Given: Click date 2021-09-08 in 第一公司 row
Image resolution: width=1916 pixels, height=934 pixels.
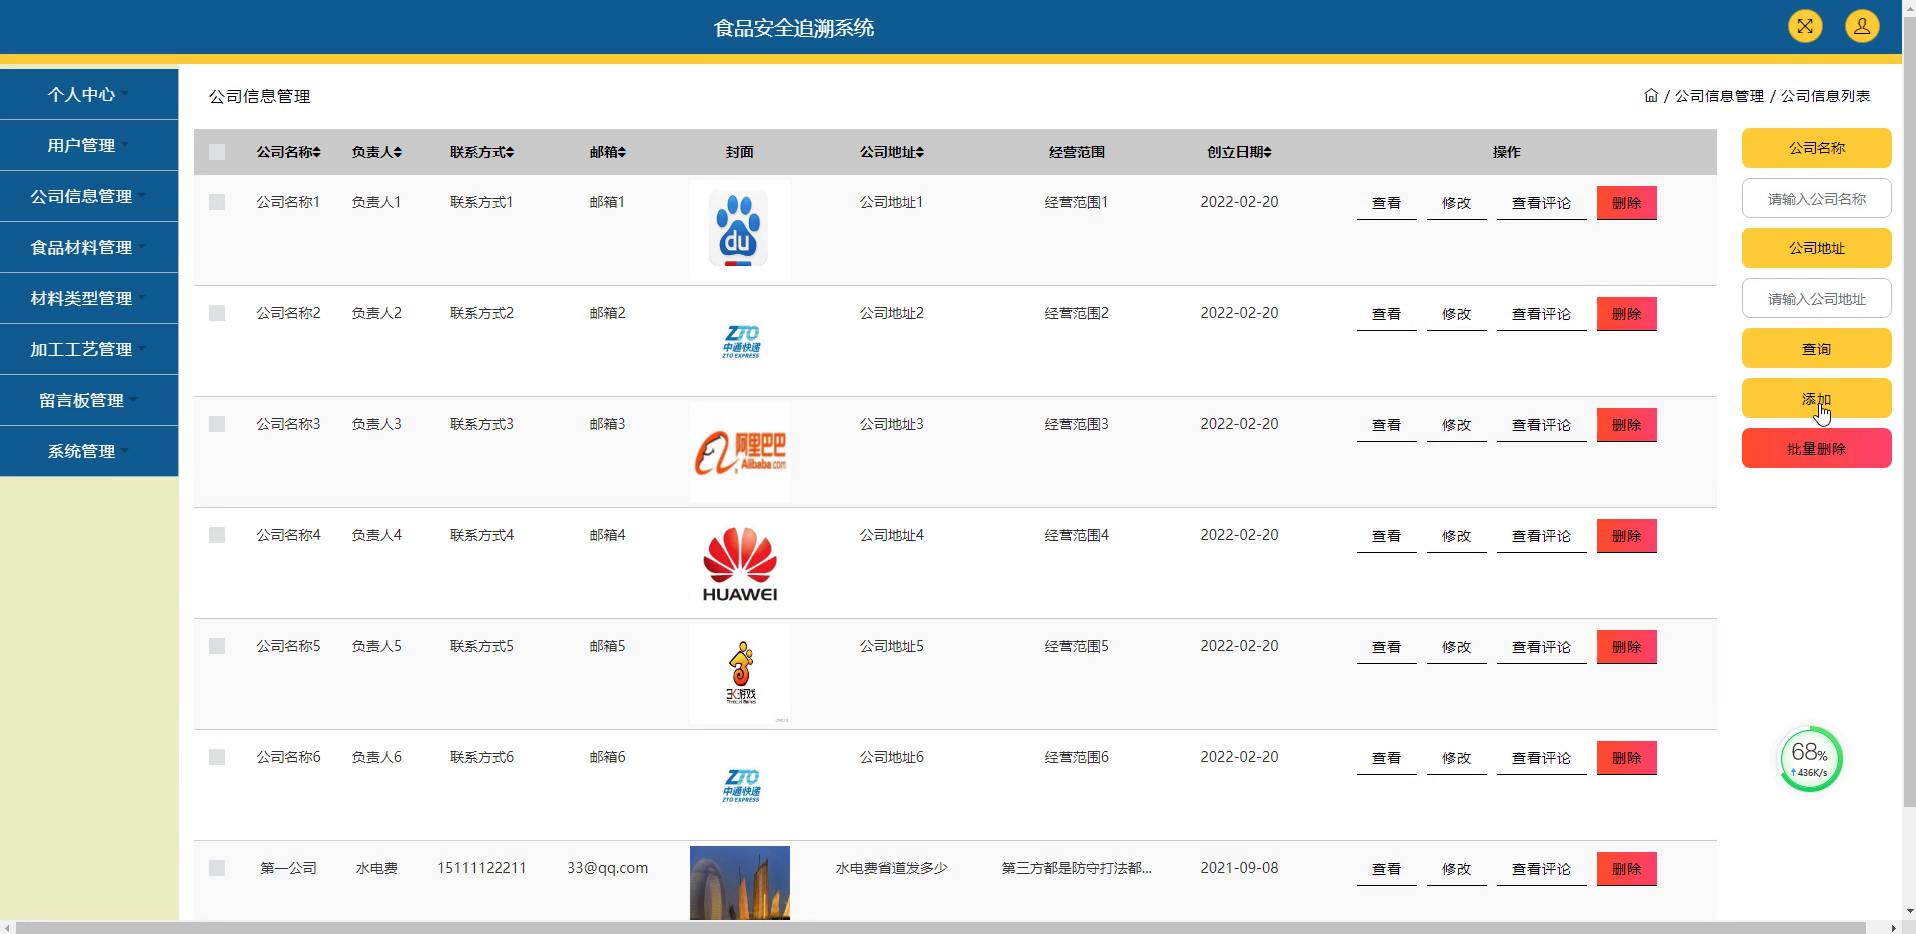Looking at the screenshot, I should pos(1239,868).
